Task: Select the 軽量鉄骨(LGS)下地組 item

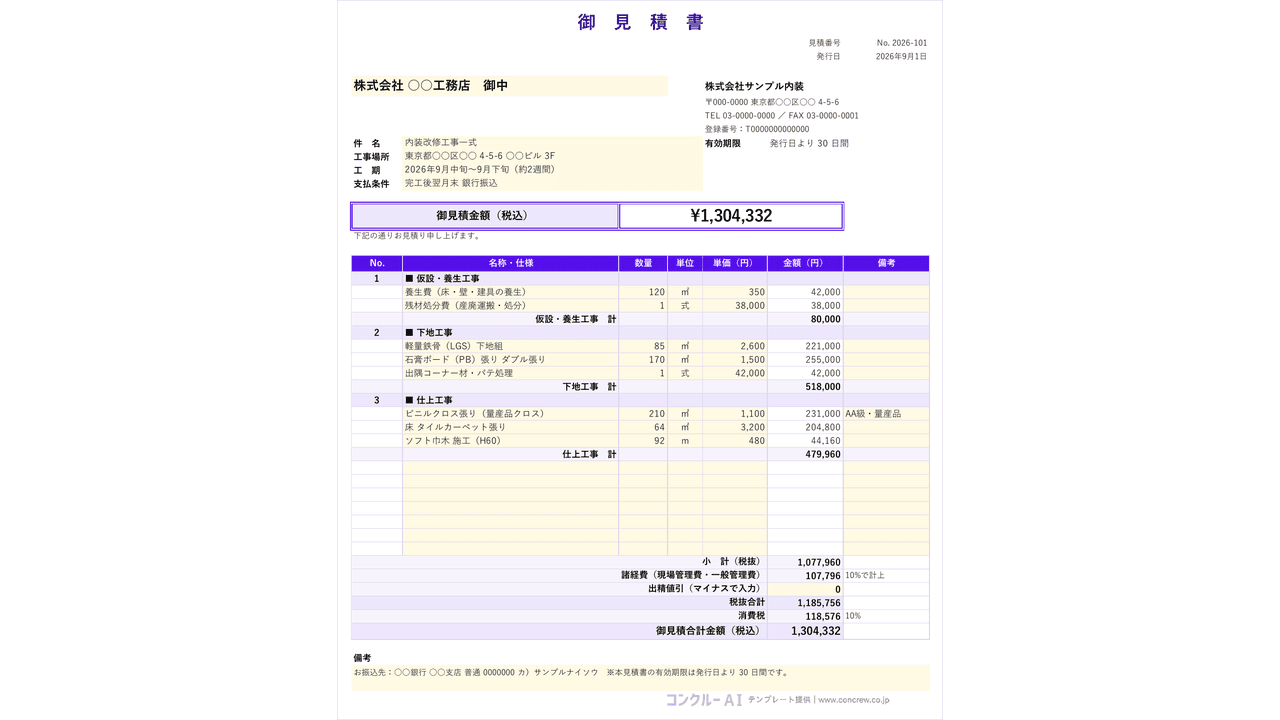Action: coord(511,346)
